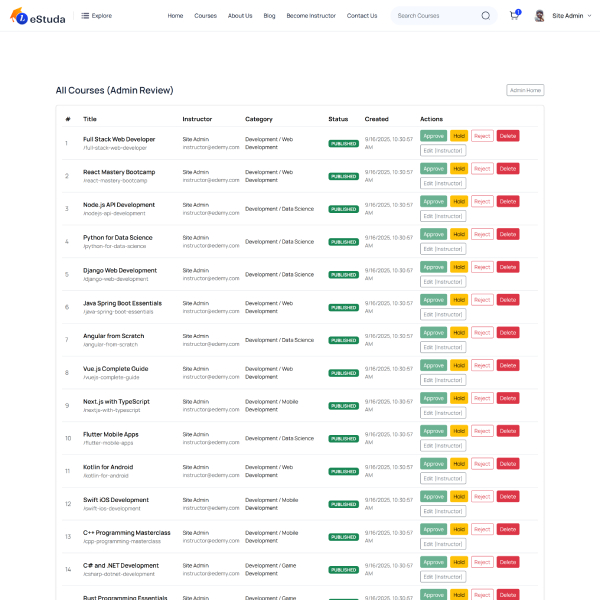The width and height of the screenshot is (600, 600).
Task: Open the Explore menu icon
Action: coord(85,16)
